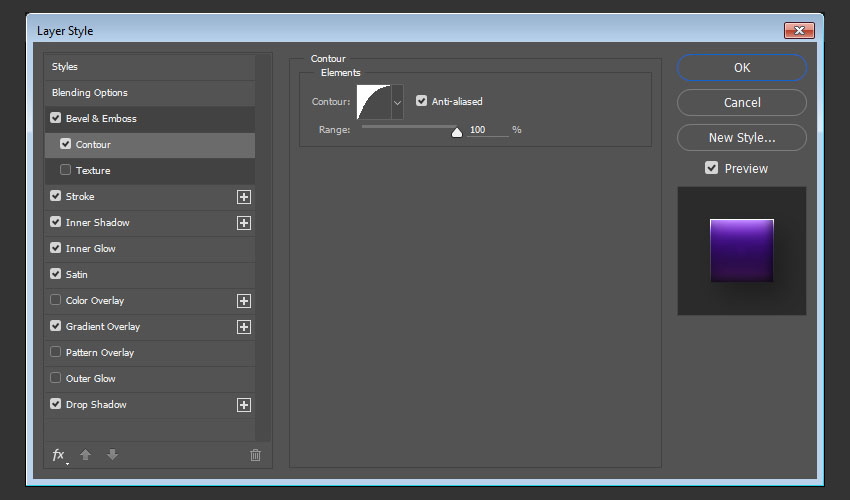This screenshot has height=500, width=850.
Task: Click the Range percentage input field
Action: pos(486,130)
